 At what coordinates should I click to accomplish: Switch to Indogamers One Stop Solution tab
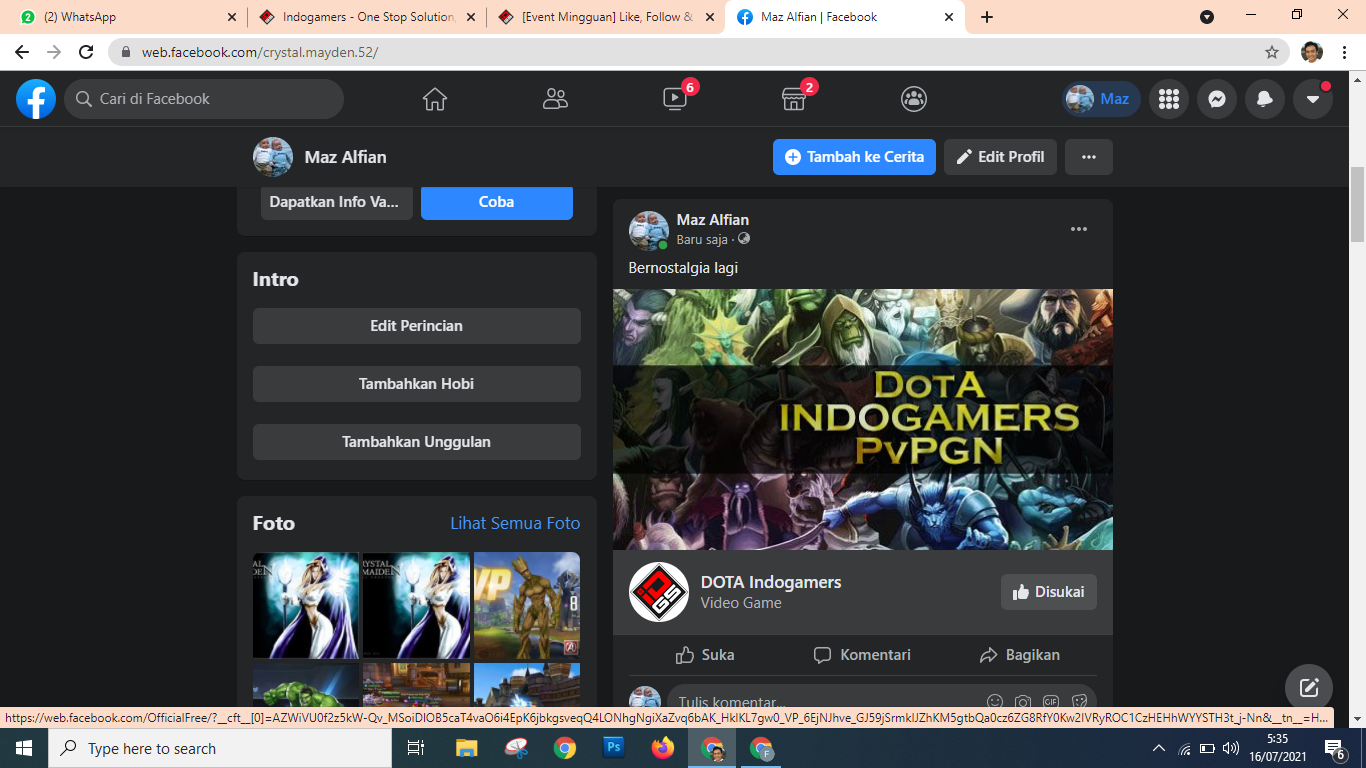[365, 17]
